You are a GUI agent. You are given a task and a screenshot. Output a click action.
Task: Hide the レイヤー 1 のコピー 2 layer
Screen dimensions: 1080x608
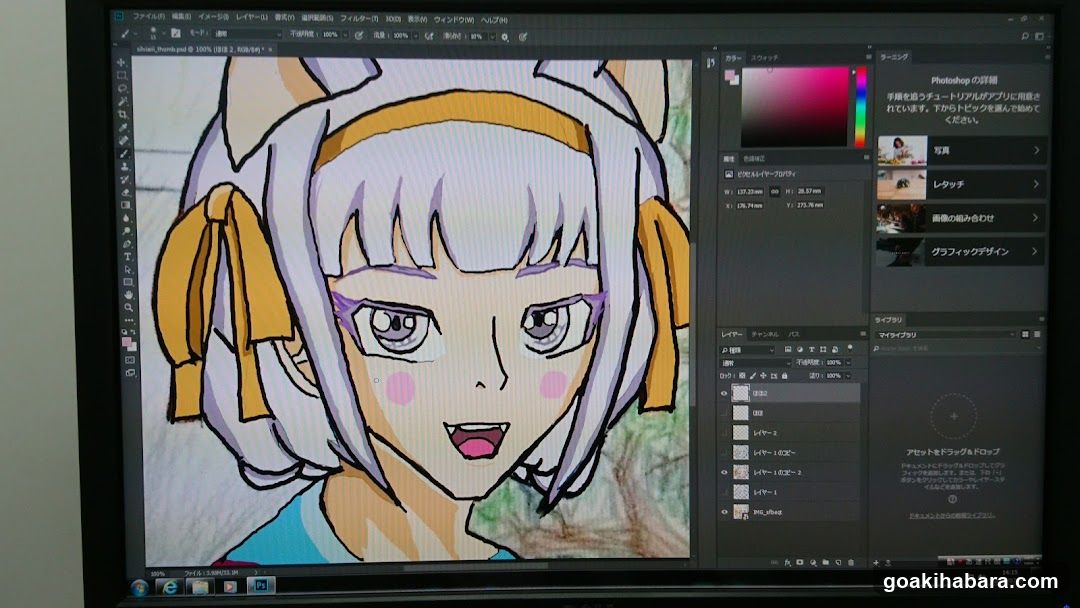tap(724, 472)
